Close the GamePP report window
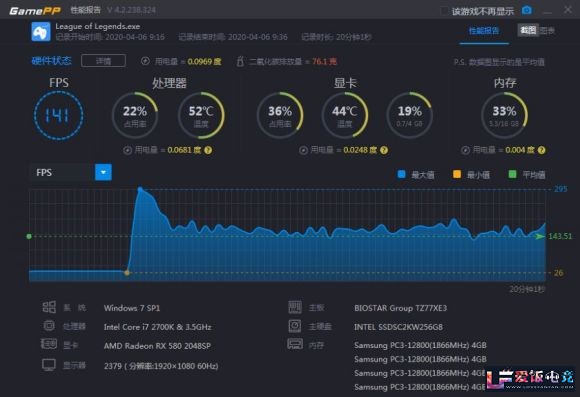Image resolution: width=580 pixels, height=397 pixels. pos(568,10)
